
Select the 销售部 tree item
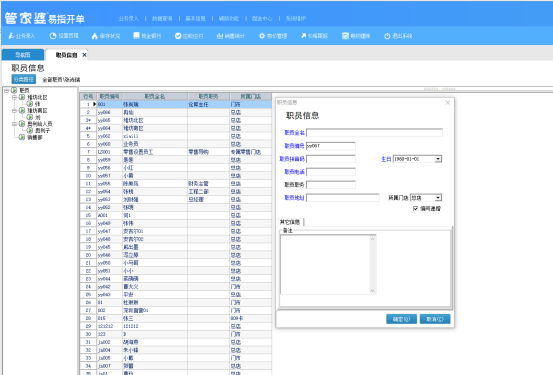[x=35, y=137]
